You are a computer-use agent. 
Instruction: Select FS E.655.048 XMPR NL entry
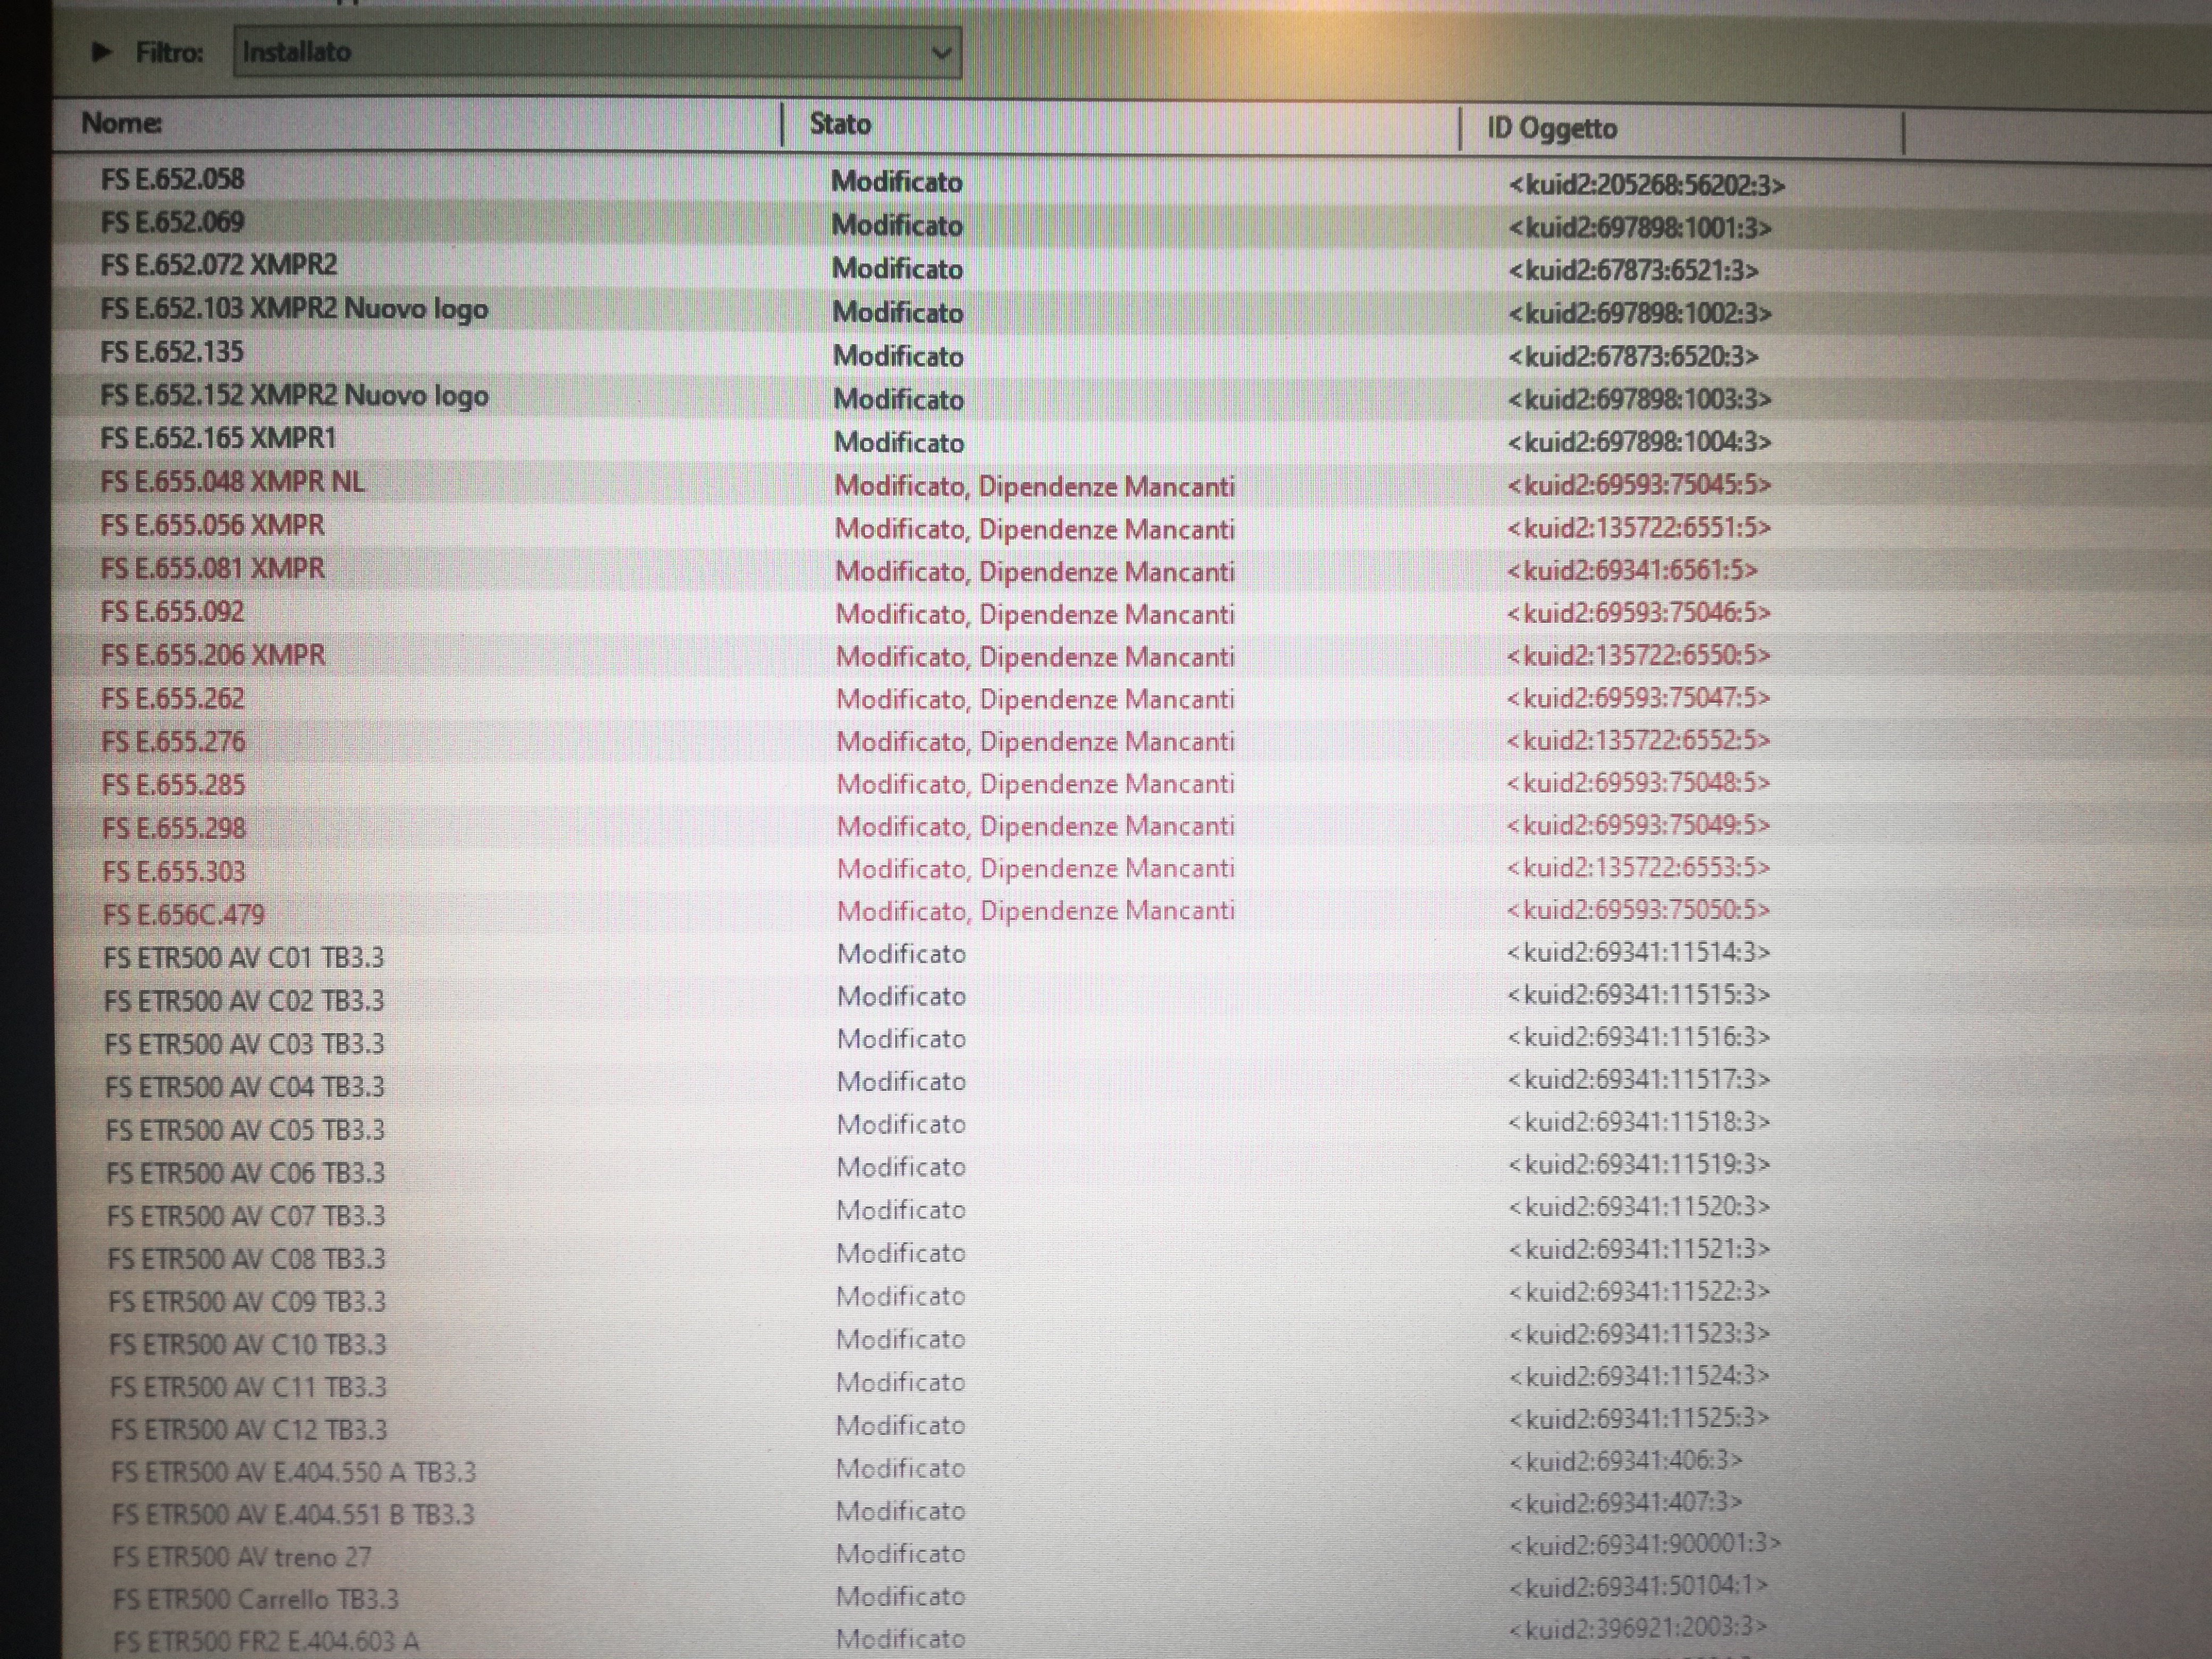point(232,482)
